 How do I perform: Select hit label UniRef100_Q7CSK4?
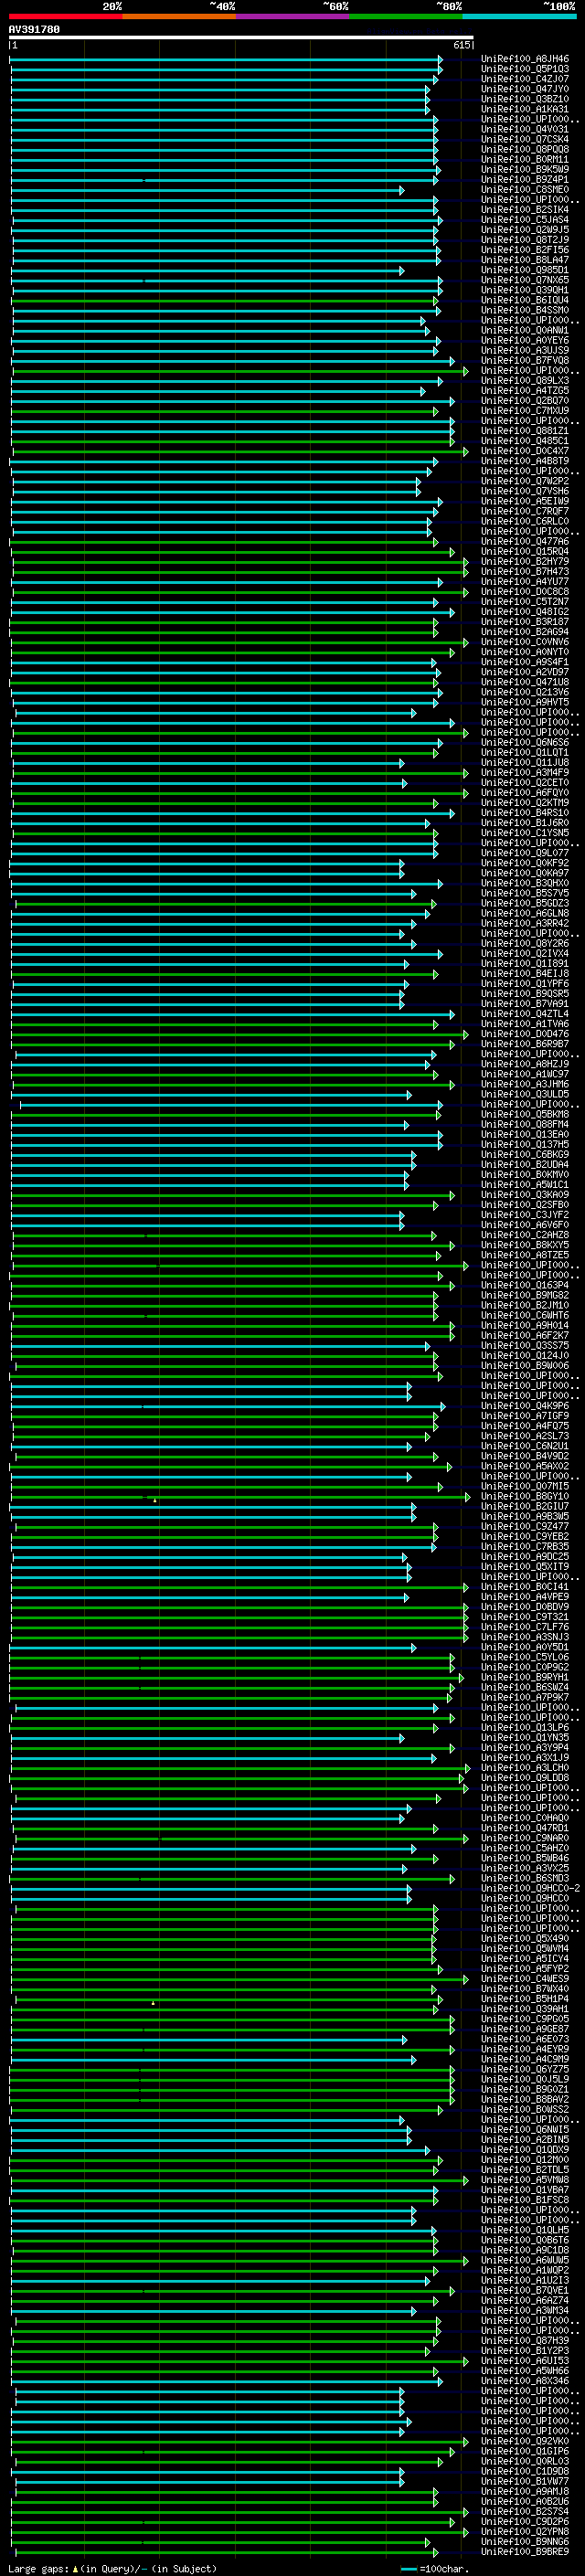525,139
